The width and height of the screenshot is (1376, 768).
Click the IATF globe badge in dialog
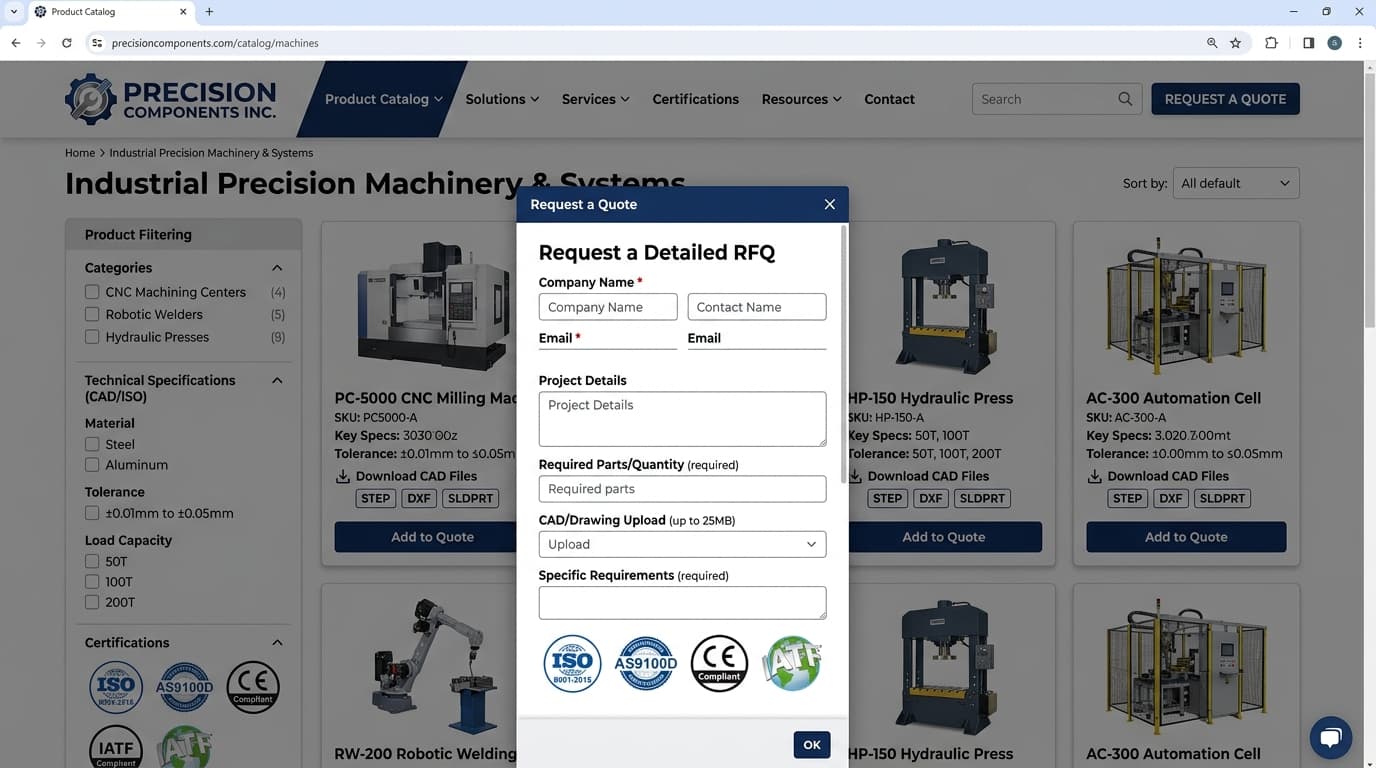coord(792,663)
